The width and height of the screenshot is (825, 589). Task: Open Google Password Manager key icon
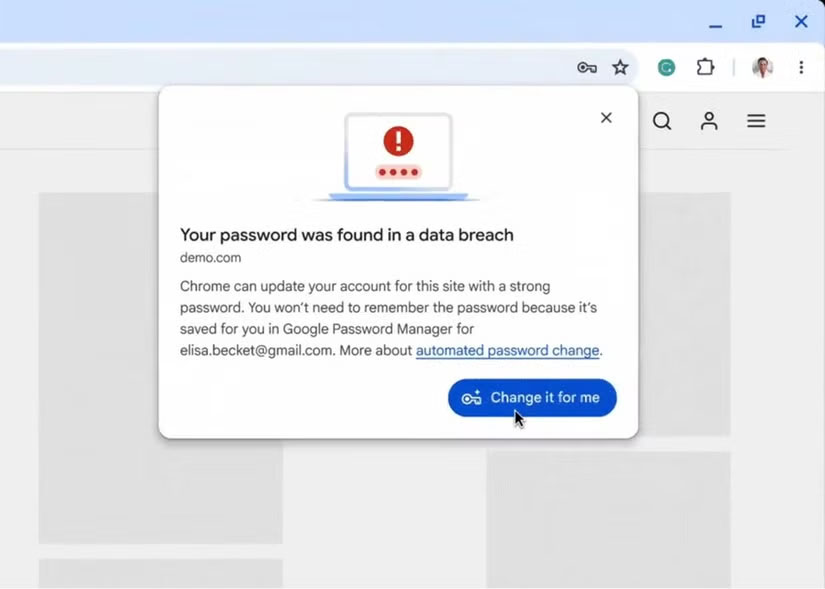(587, 67)
